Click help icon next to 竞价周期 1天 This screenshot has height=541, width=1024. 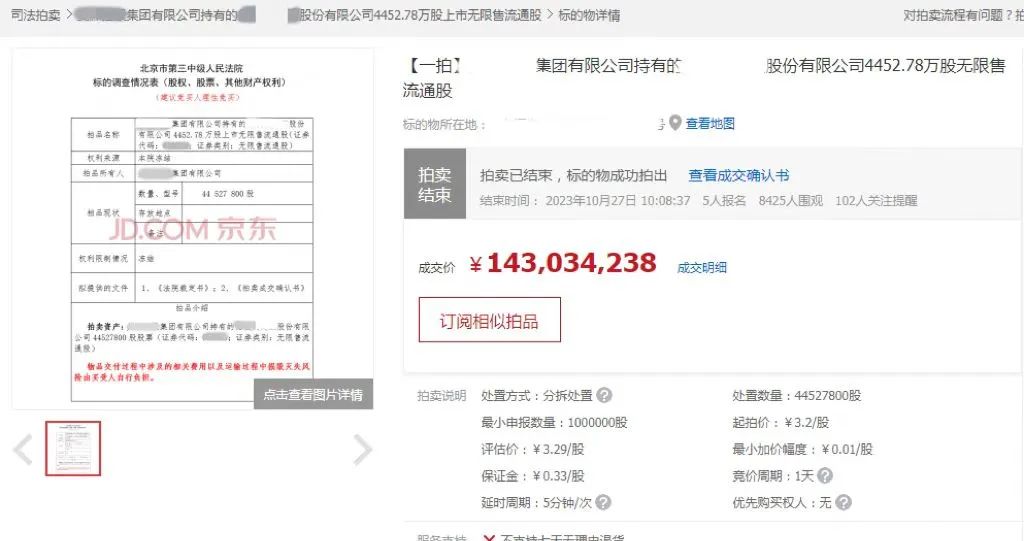[x=825, y=476]
